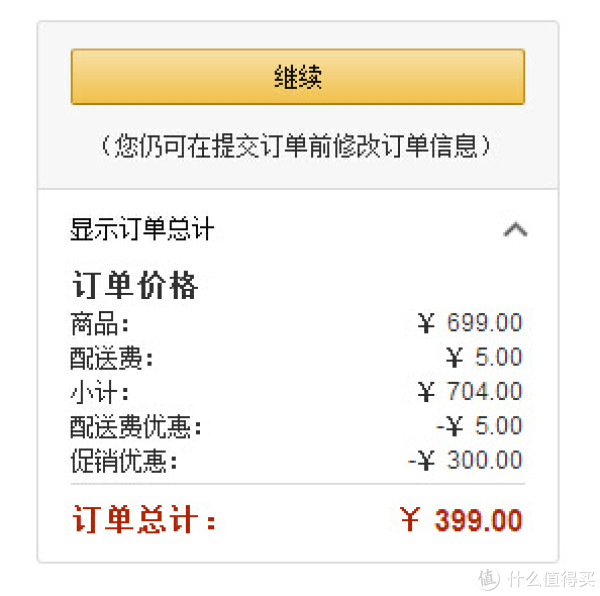Click the 商品 row label
This screenshot has height=596, width=600.
click(99, 323)
